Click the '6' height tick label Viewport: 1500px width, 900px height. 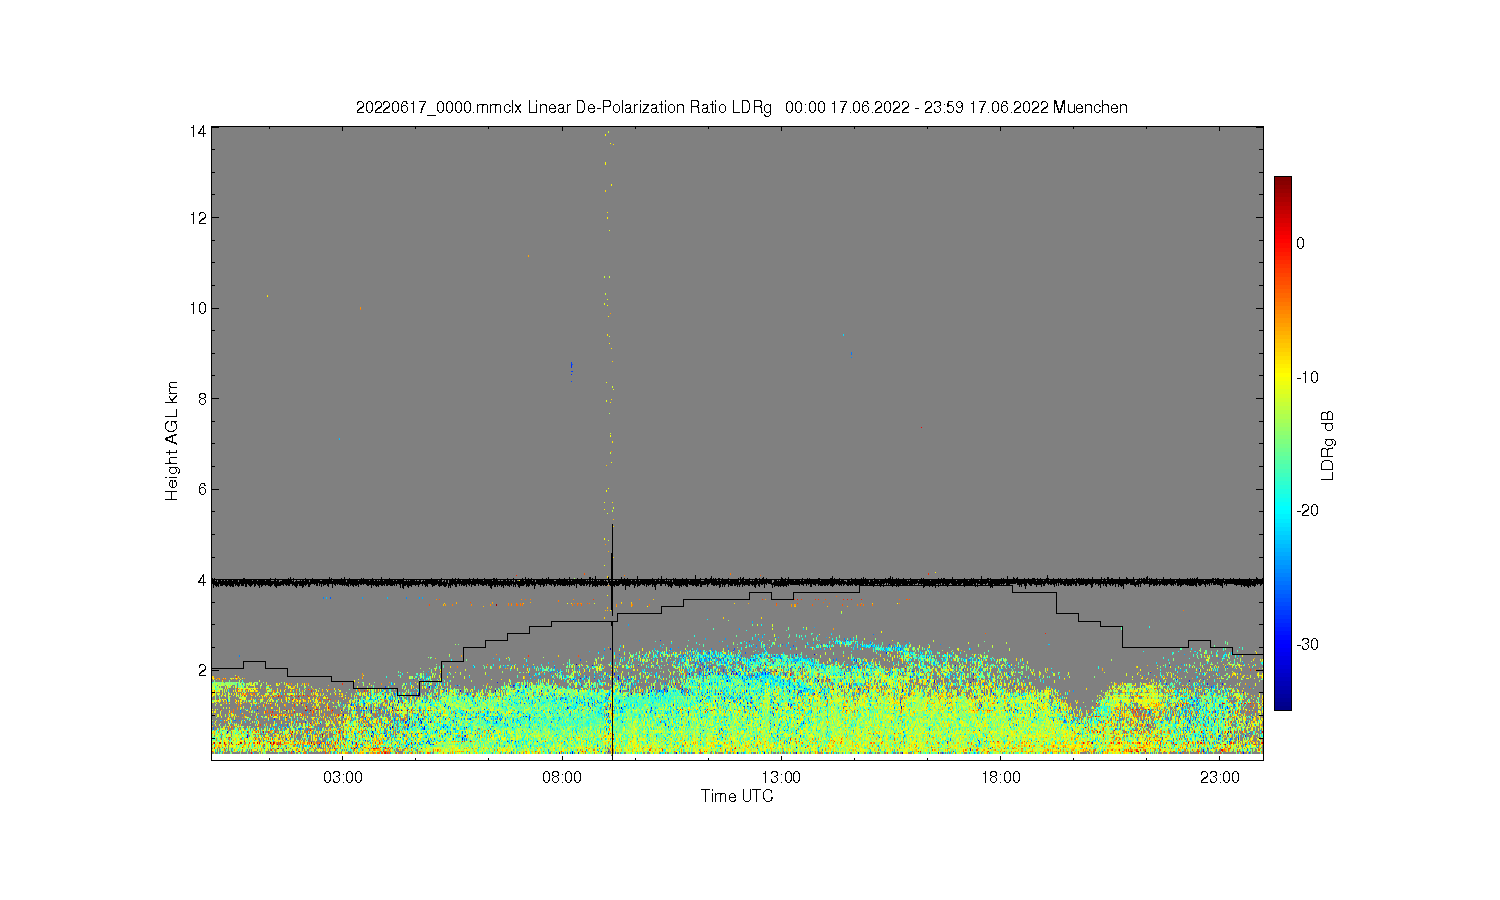202,489
